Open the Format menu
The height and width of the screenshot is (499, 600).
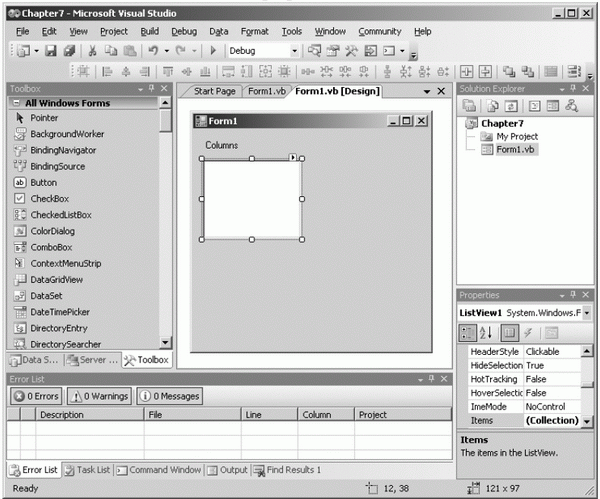click(x=254, y=31)
